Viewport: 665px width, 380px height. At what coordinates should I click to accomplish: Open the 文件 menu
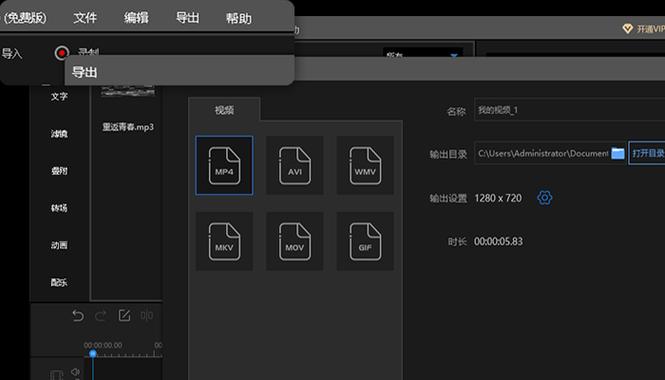pyautogui.click(x=85, y=18)
